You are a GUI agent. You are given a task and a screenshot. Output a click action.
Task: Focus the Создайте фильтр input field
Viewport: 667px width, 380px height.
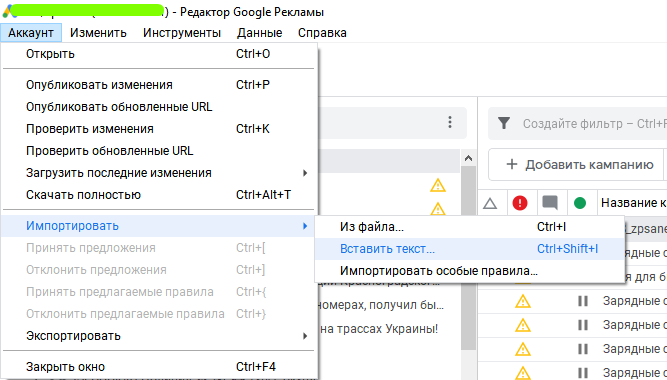[594, 124]
